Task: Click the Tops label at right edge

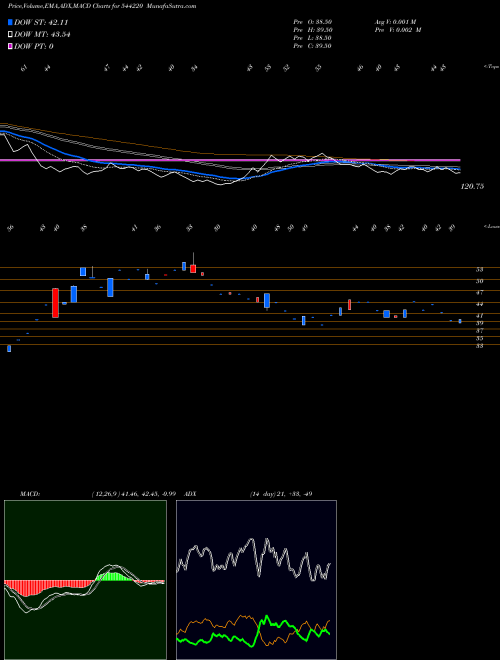Action: (x=491, y=67)
